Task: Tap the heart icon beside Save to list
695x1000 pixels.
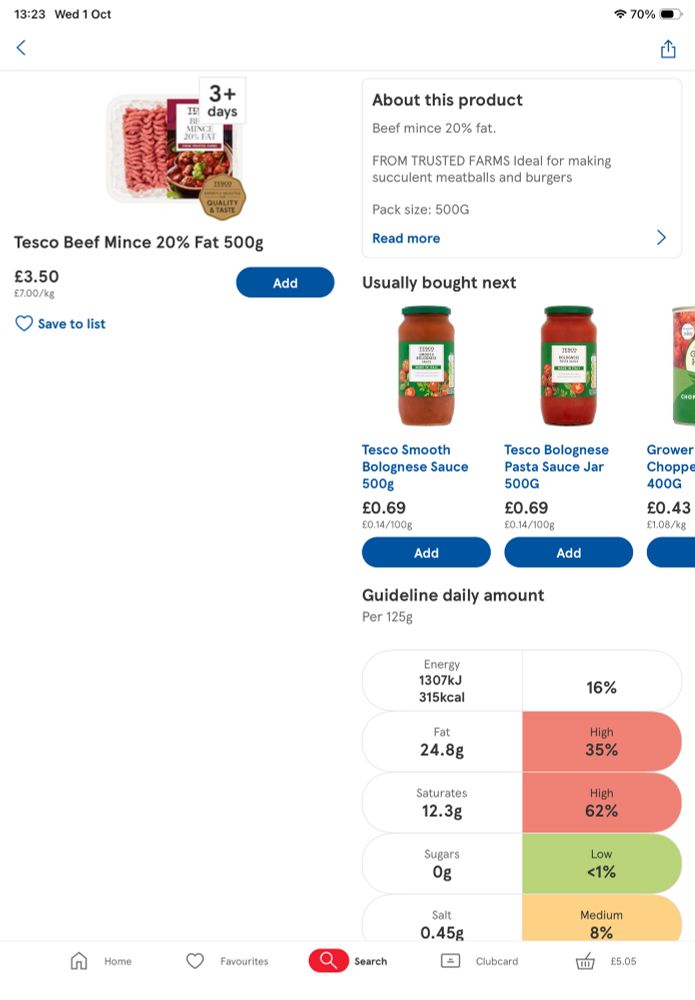Action: click(x=24, y=324)
